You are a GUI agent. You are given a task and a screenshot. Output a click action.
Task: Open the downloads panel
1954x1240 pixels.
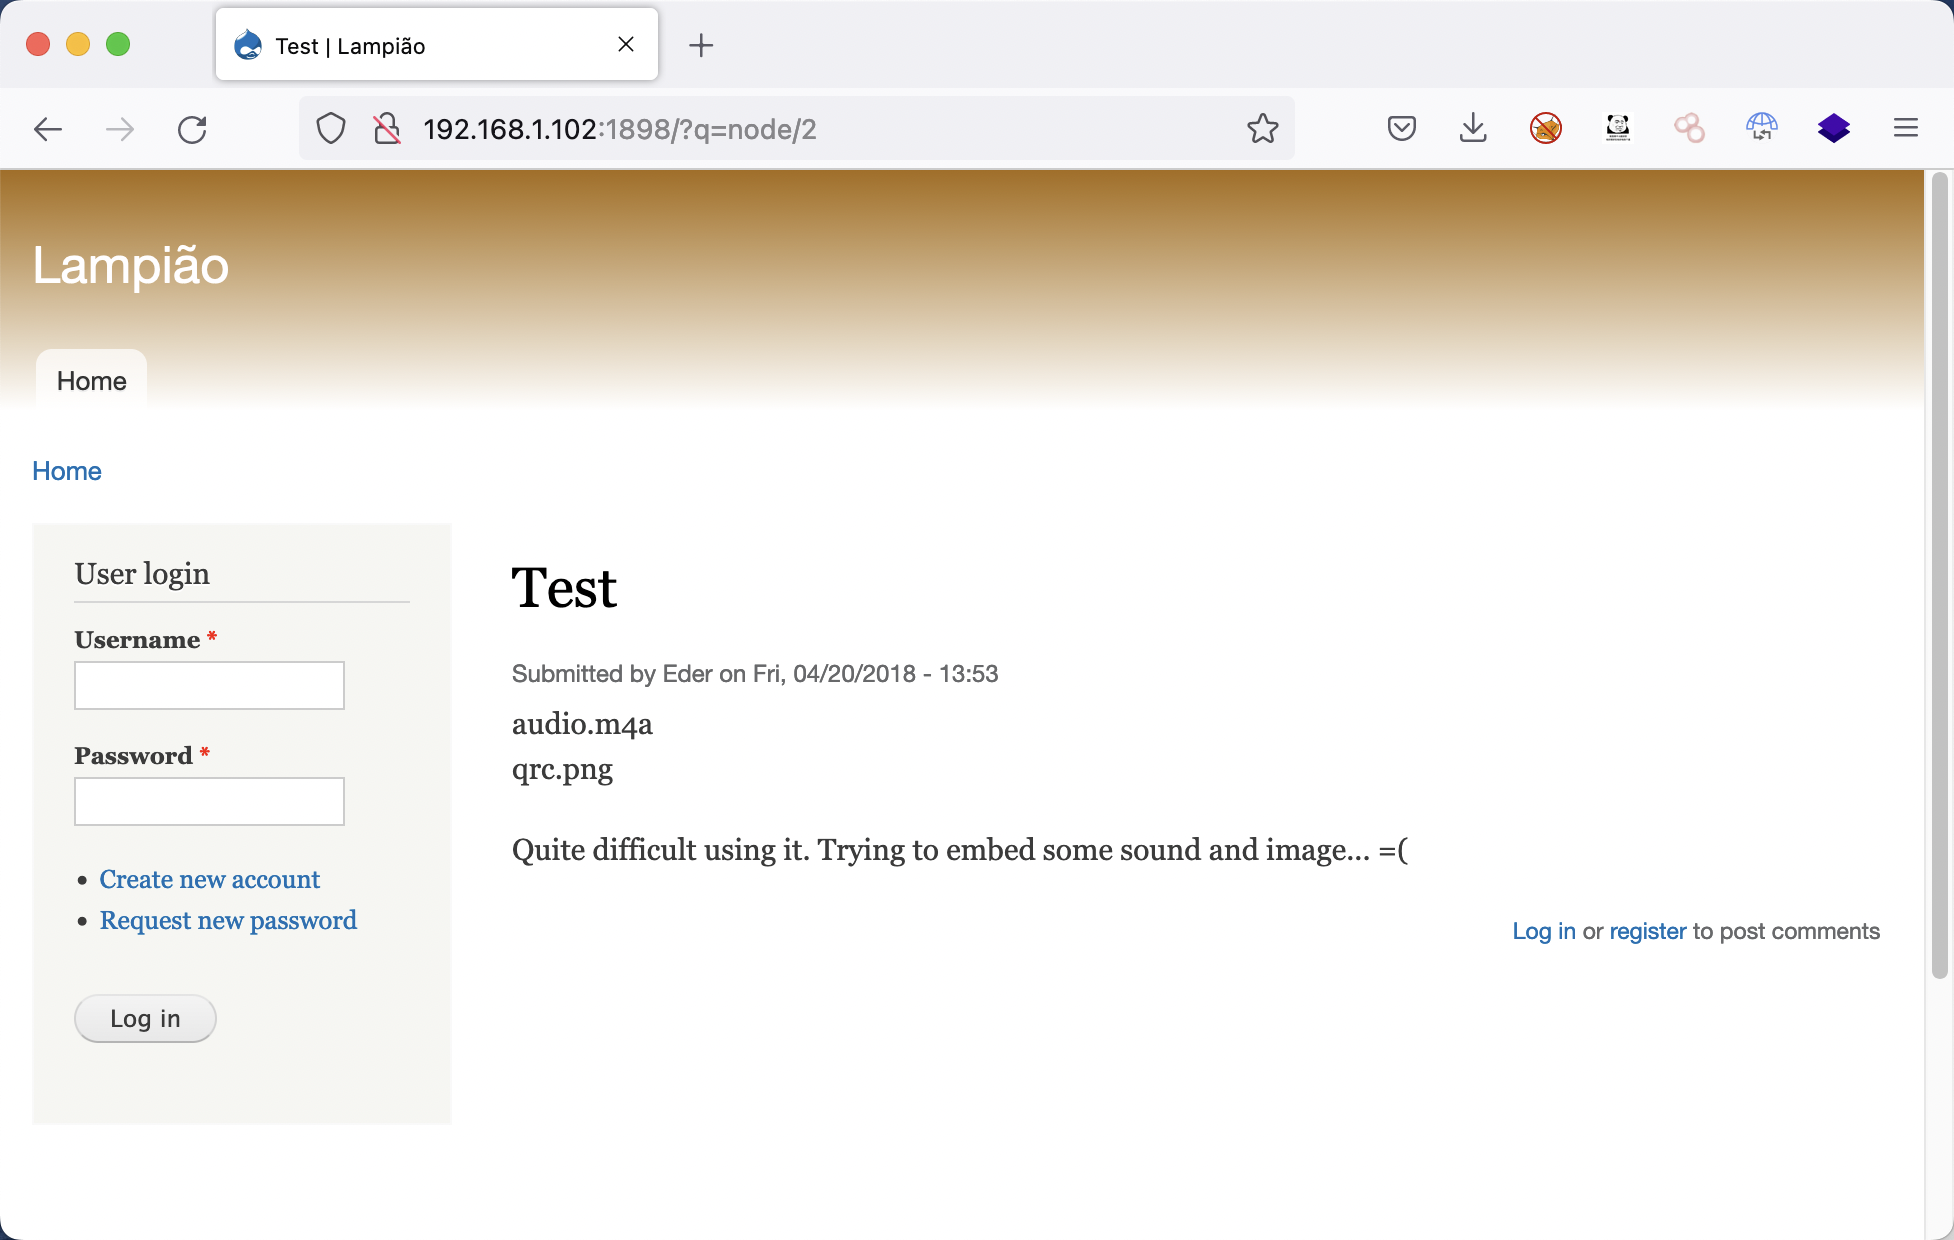coord(1473,129)
